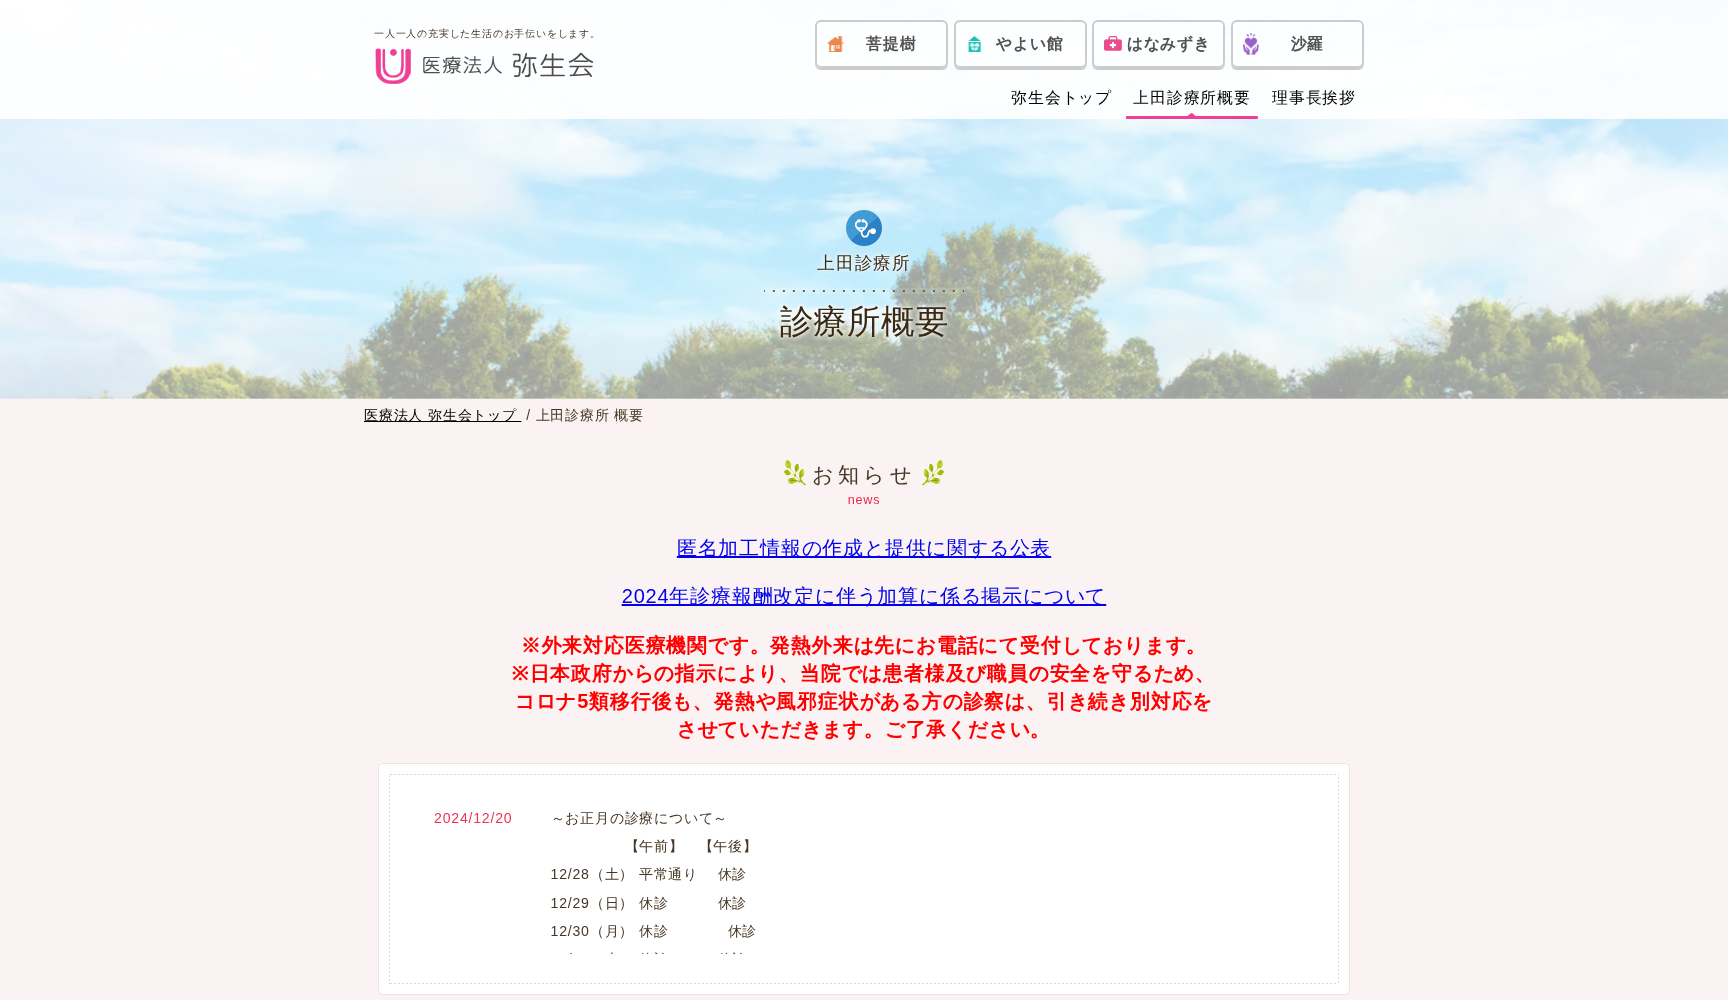
Task: Click the 菩提樹 facility button
Action: coord(881,44)
